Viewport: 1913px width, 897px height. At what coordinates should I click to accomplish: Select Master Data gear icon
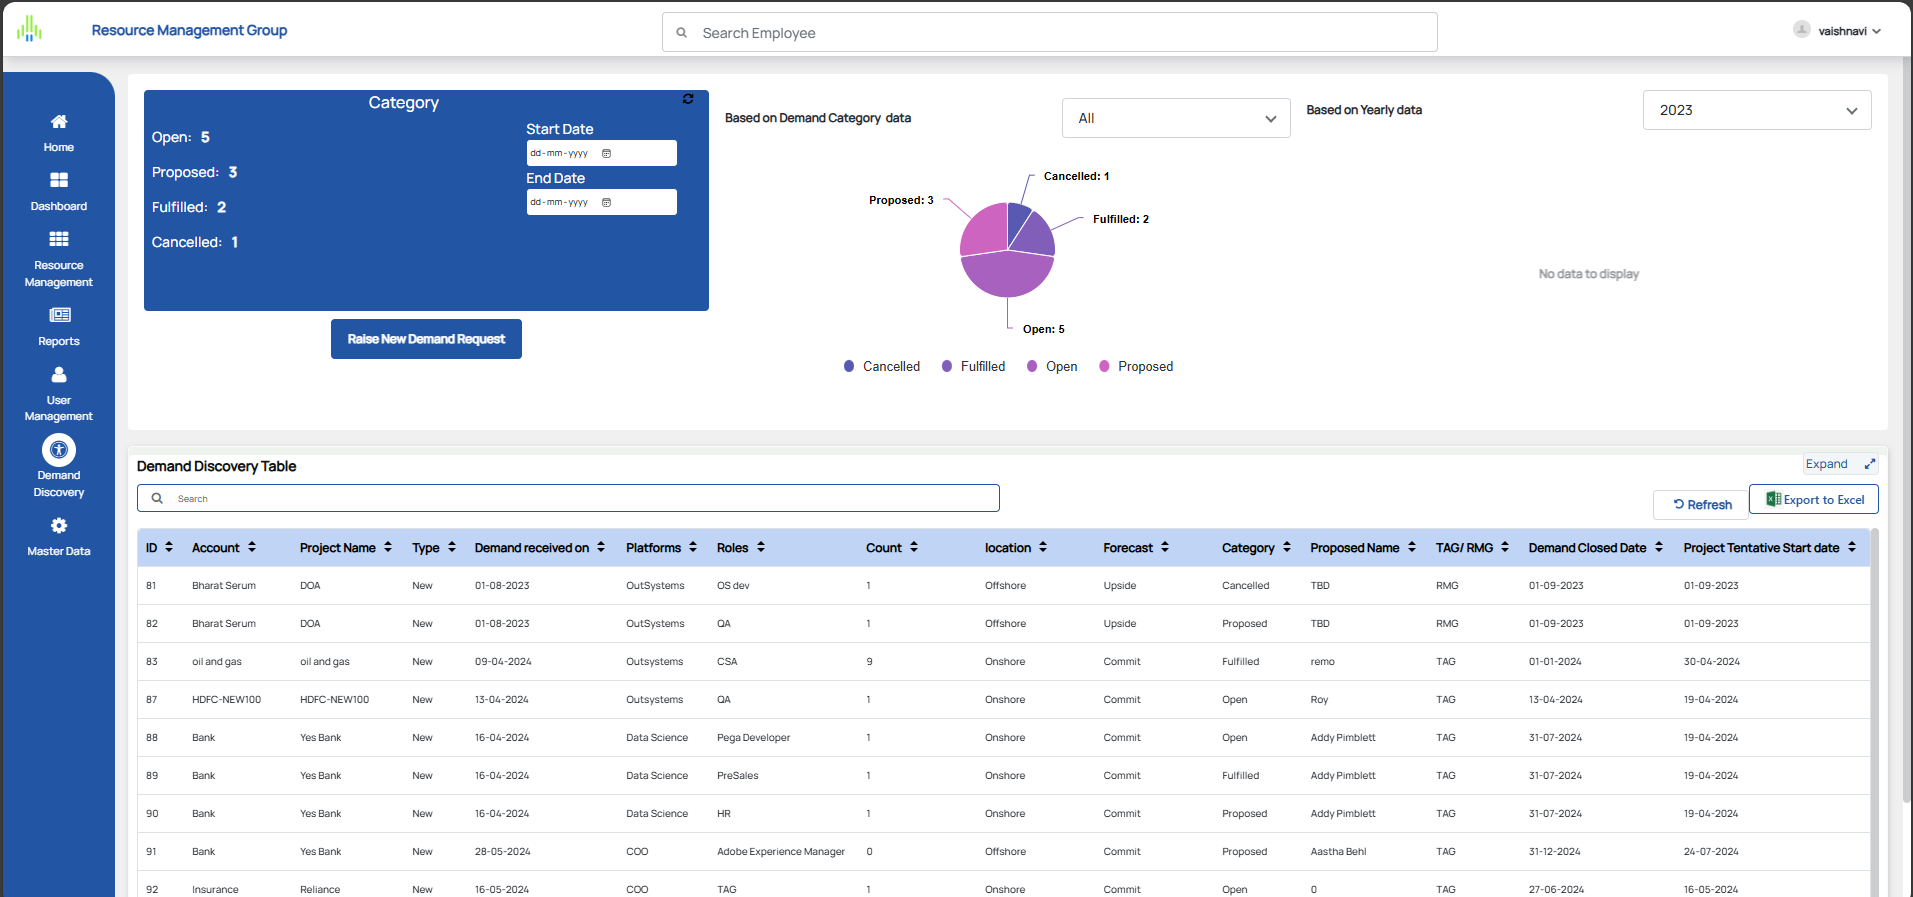[59, 526]
